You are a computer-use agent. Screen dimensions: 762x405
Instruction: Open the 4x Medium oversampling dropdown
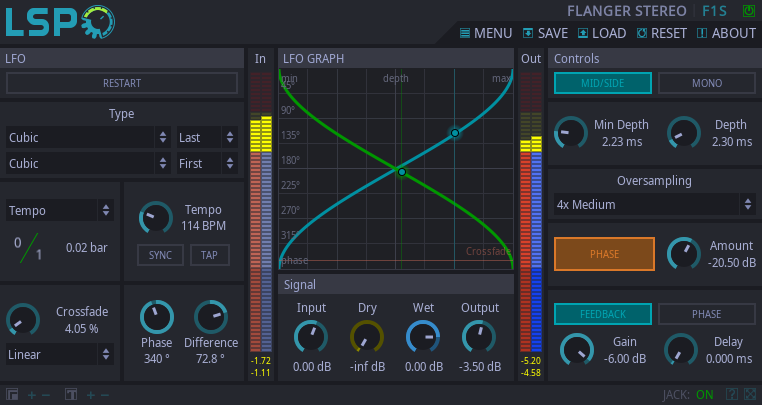655,205
